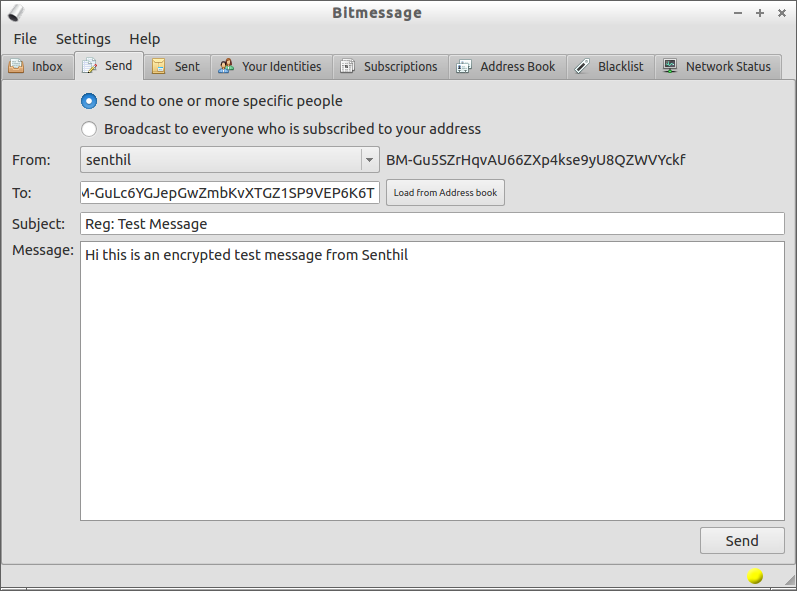Click into the Subject field
The height and width of the screenshot is (591, 797).
pos(432,224)
